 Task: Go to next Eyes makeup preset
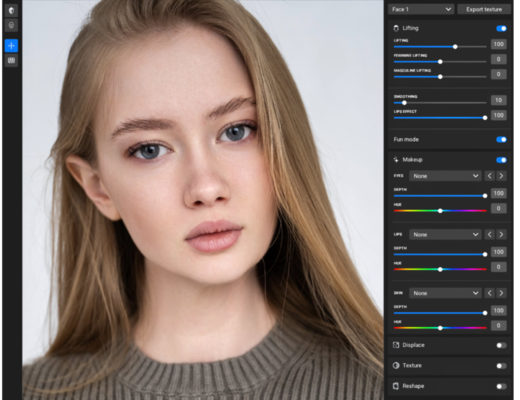[x=501, y=176]
